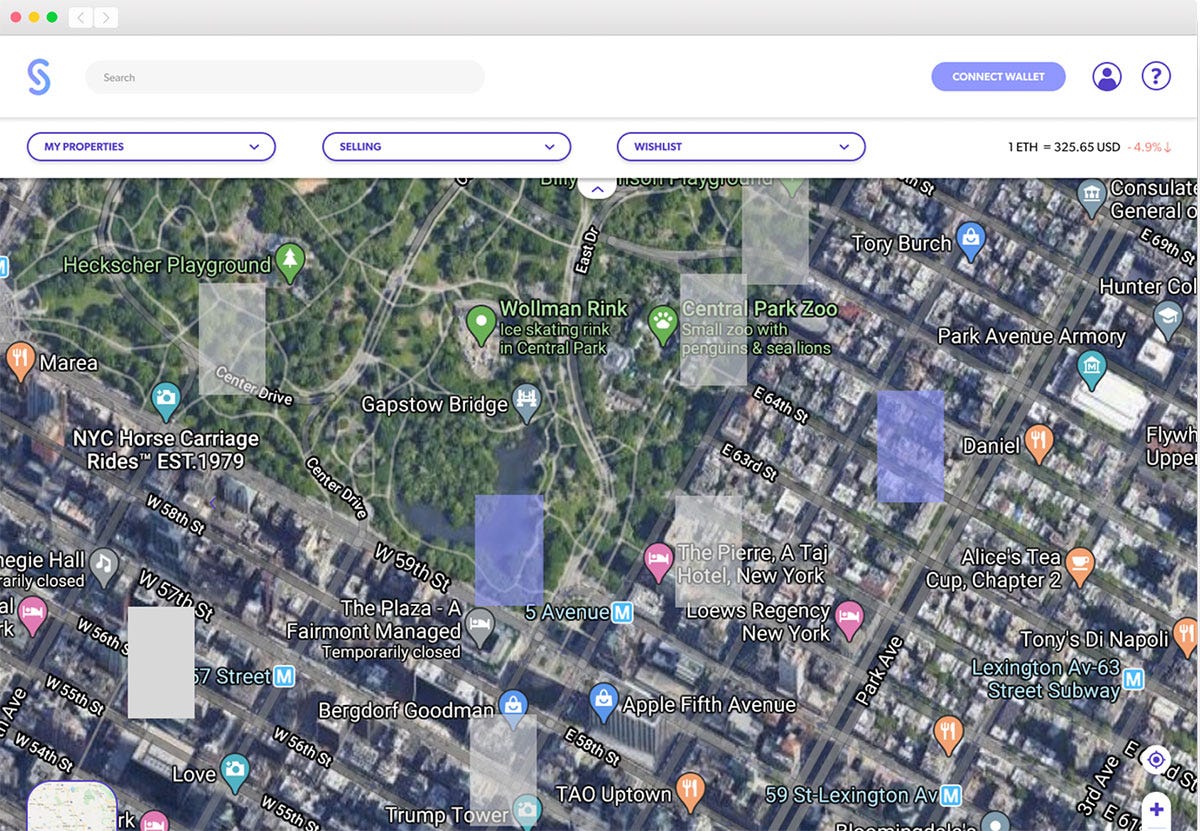
Task: Click the Consulate General building marker
Action: [x=1092, y=198]
